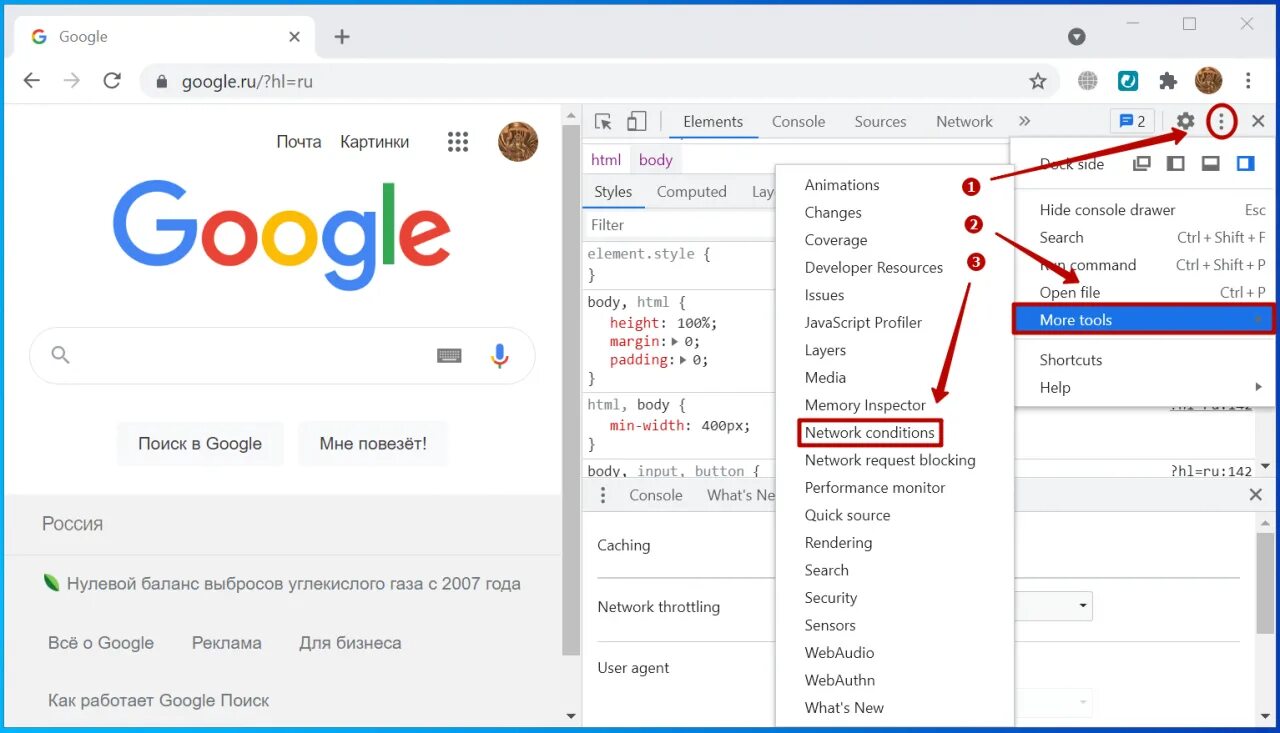The image size is (1280, 733).
Task: Open the Network throttling dropdown
Action: point(1053,606)
